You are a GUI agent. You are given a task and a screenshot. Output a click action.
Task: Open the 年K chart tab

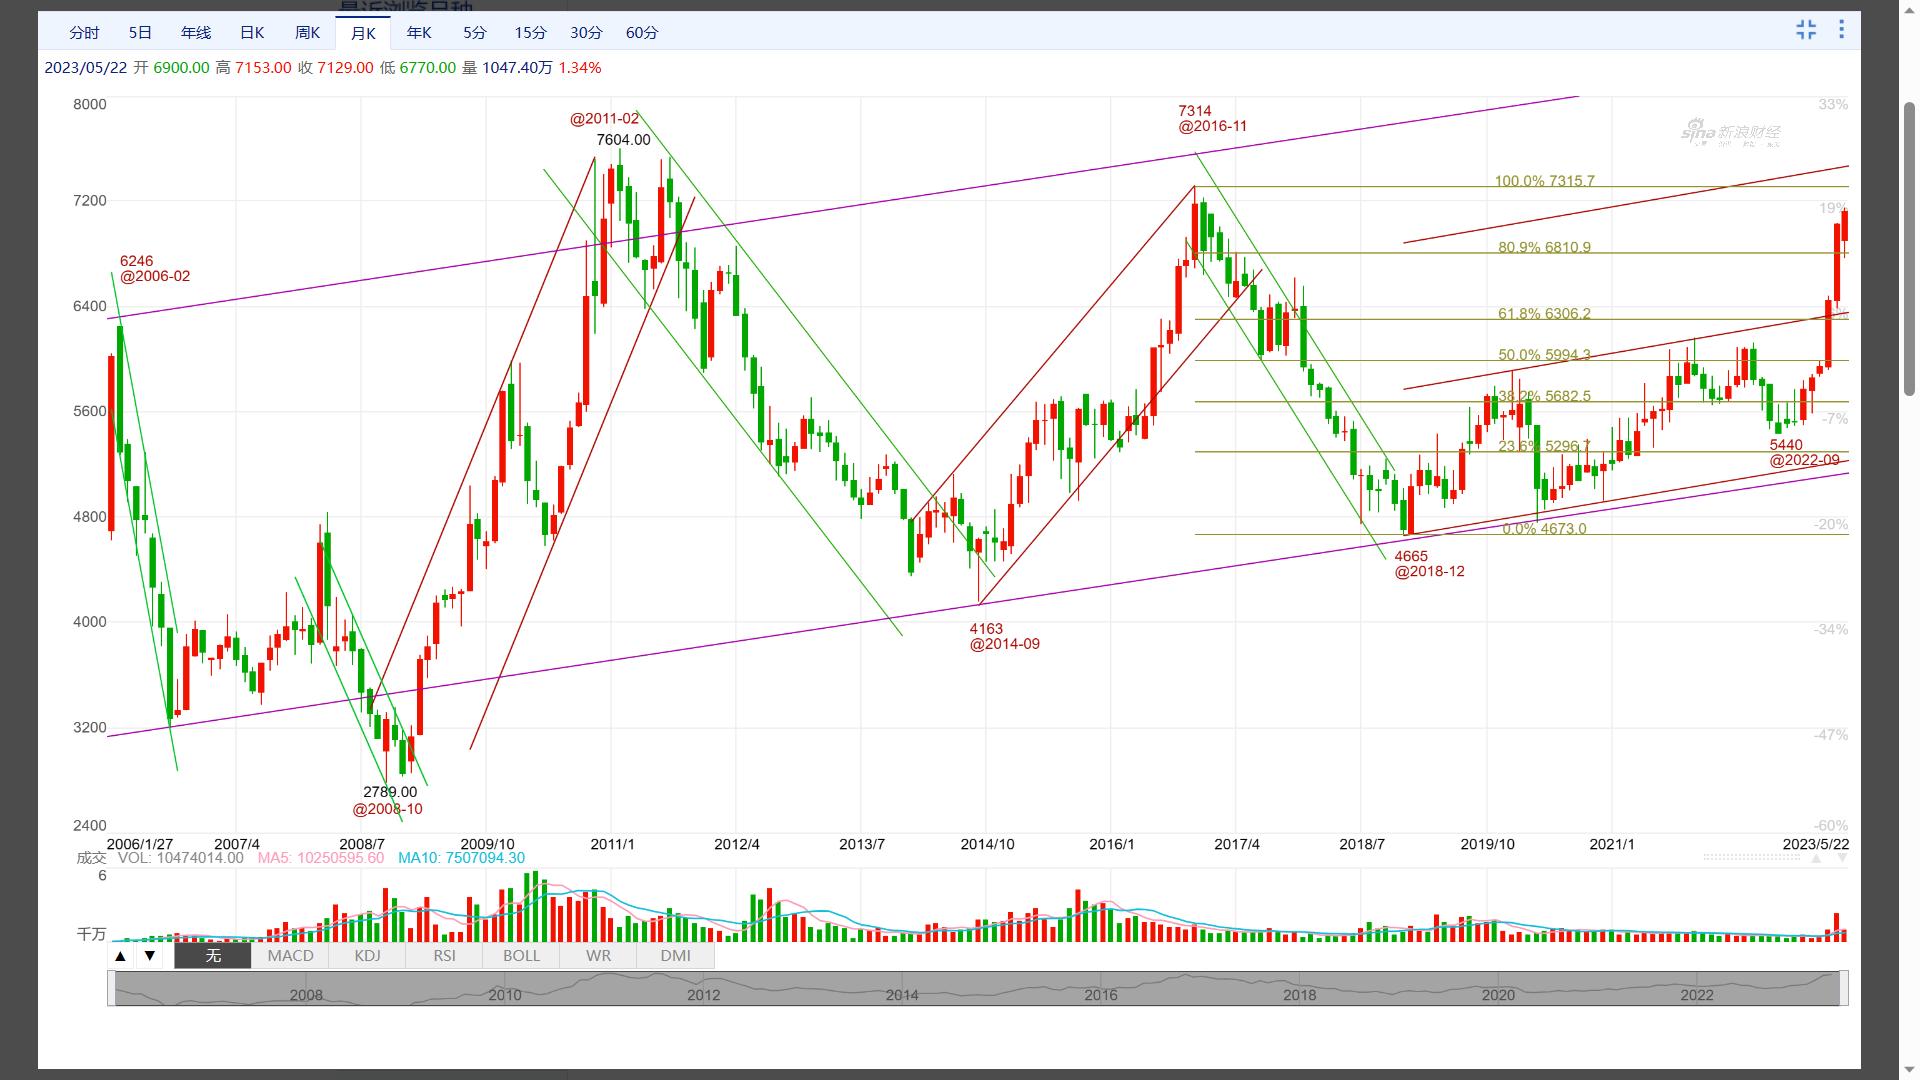click(x=419, y=33)
